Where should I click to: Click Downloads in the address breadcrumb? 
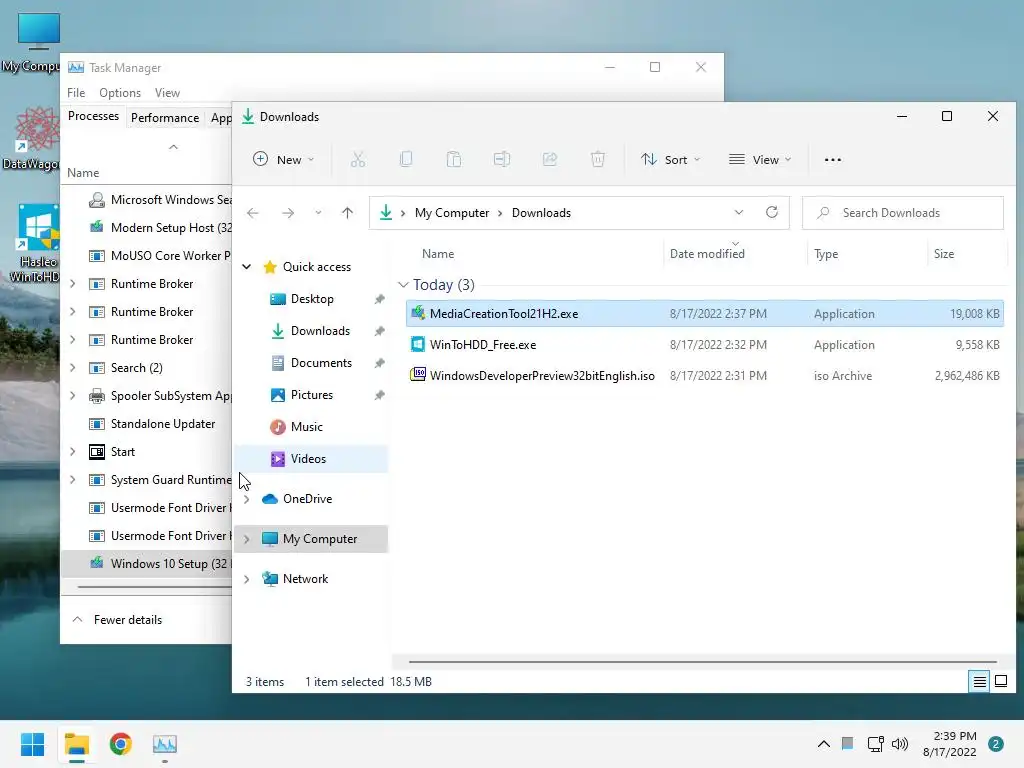coord(541,213)
